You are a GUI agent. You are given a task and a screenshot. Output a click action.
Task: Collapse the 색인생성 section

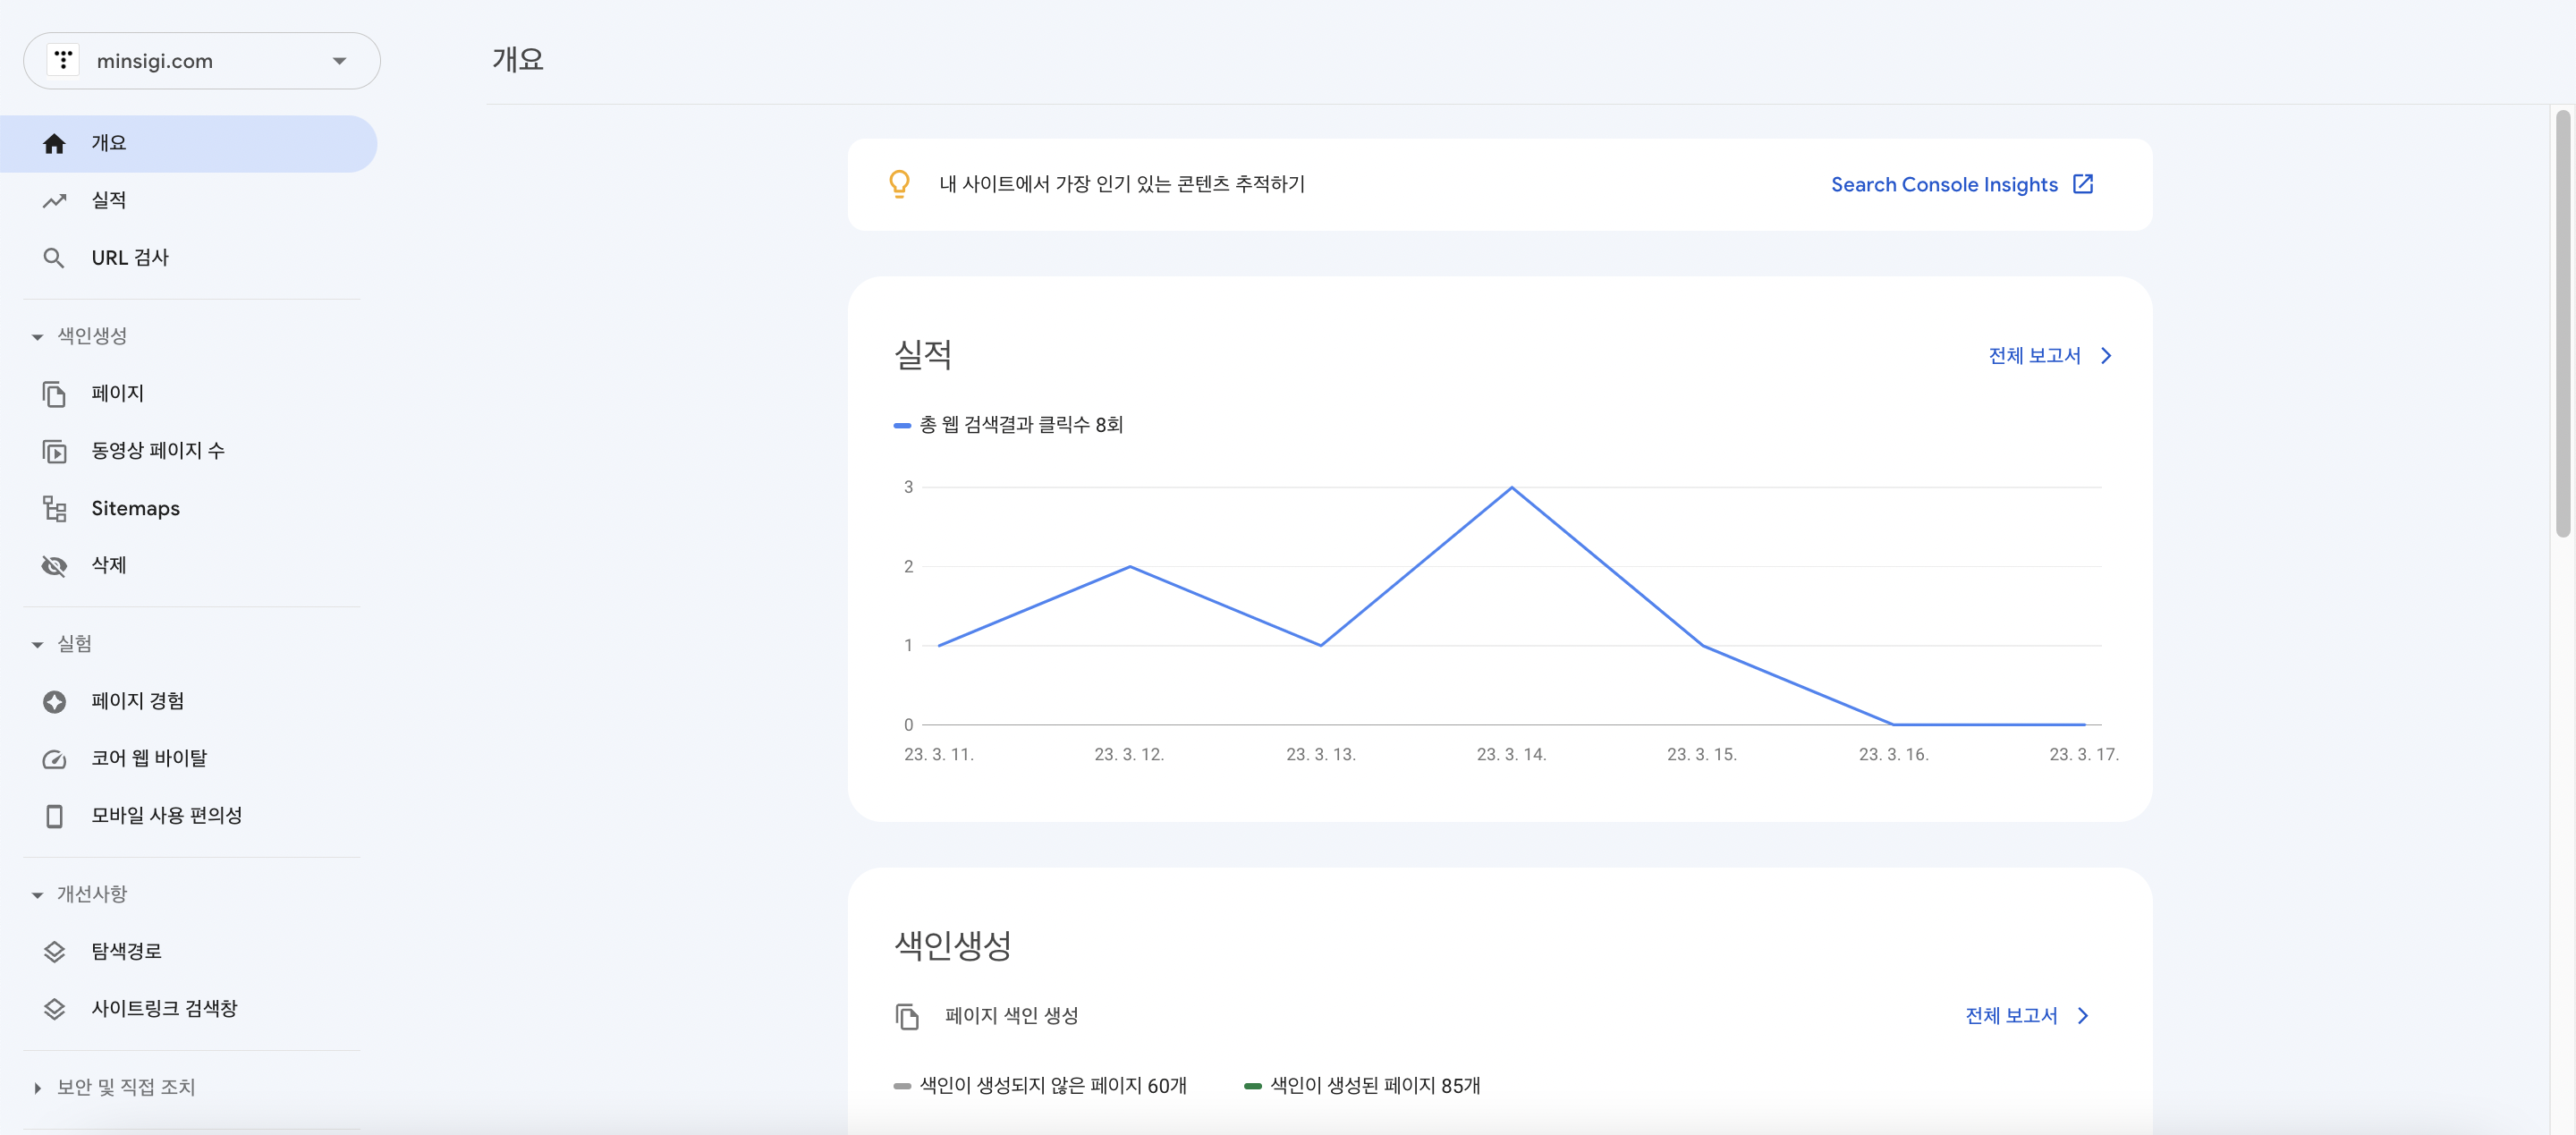pos(37,336)
